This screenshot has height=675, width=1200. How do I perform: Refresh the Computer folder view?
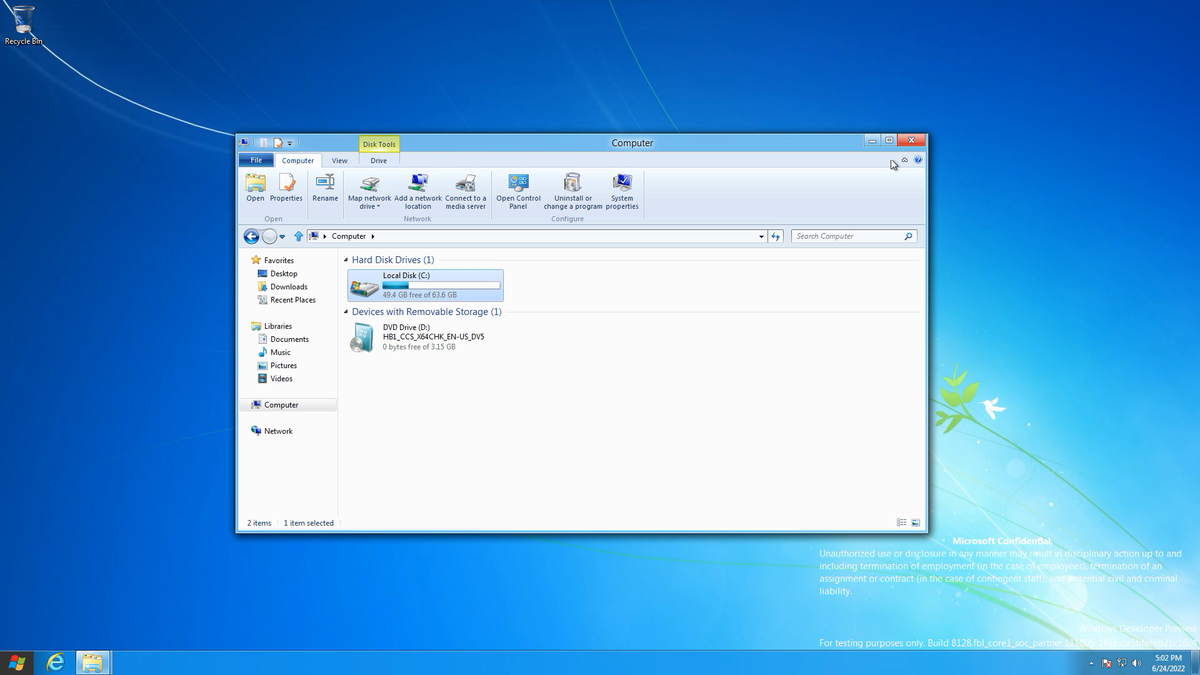(x=776, y=236)
